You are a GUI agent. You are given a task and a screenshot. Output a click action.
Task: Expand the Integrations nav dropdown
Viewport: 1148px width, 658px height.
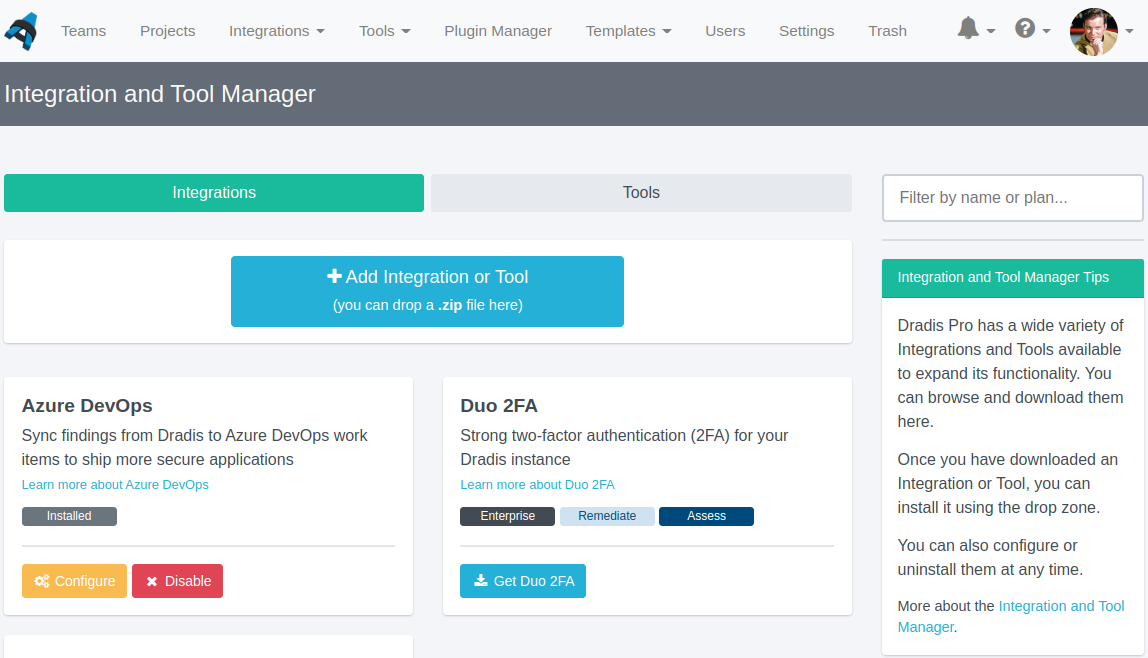(x=277, y=31)
